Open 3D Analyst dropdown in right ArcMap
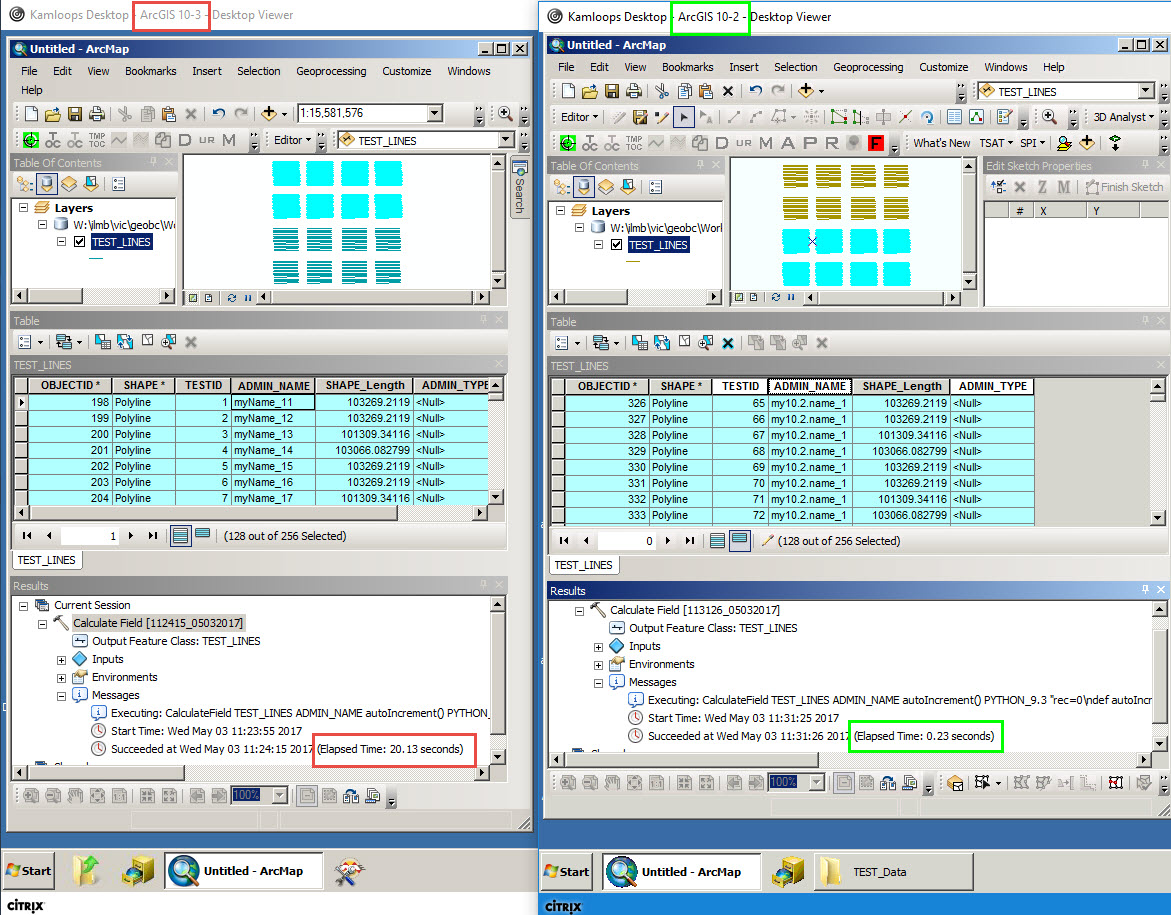The width and height of the screenshot is (1171, 915). 1123,117
